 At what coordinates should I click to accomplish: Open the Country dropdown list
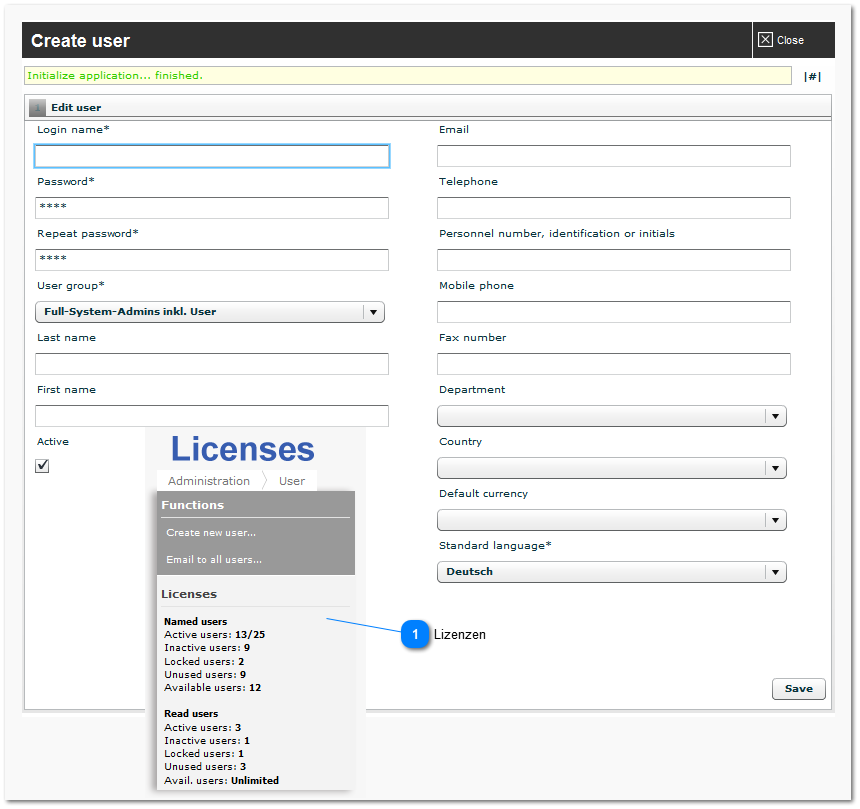pyautogui.click(x=612, y=468)
